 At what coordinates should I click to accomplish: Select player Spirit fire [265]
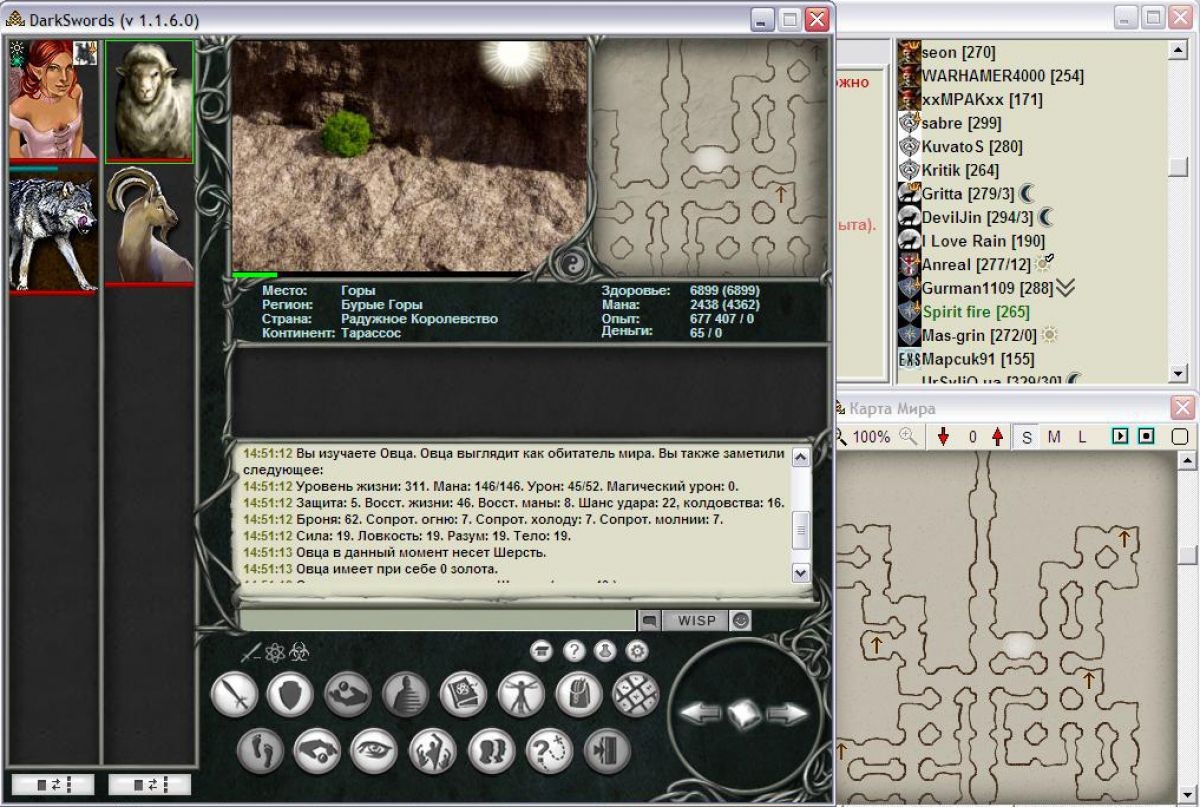coord(975,312)
